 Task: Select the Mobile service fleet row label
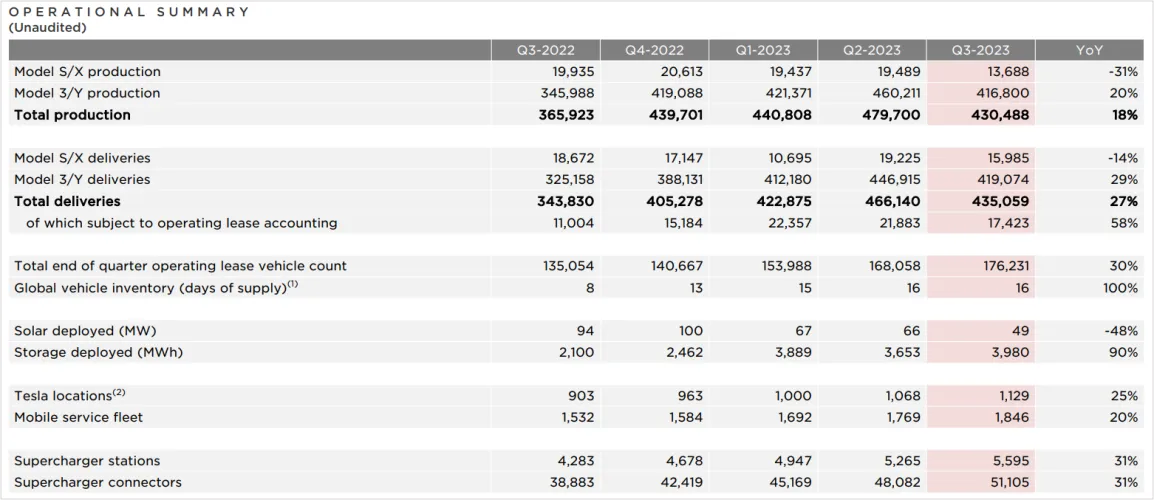(x=78, y=417)
